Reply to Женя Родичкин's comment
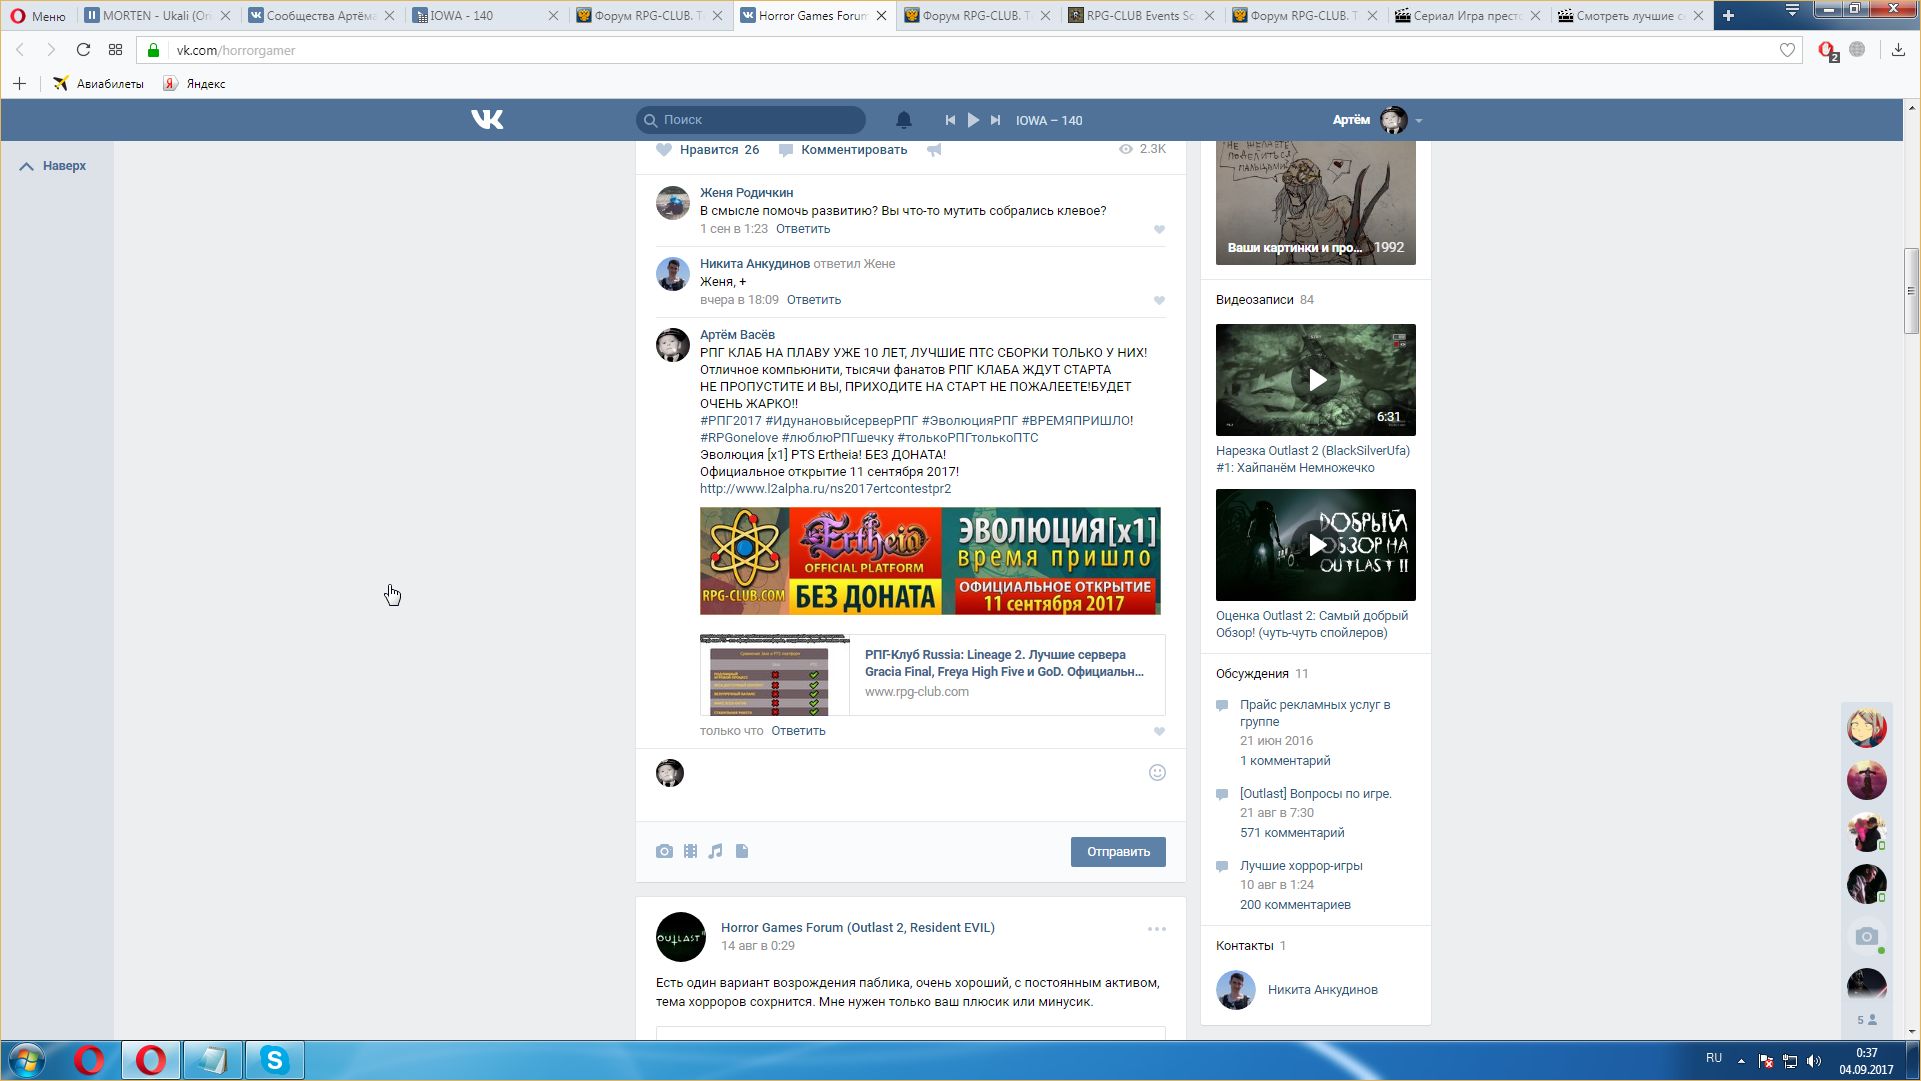 pyautogui.click(x=803, y=229)
